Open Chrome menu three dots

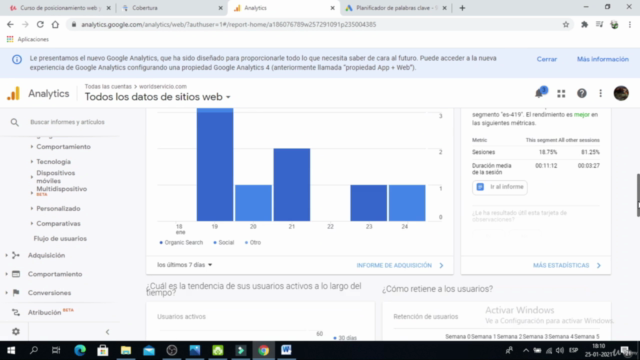tap(630, 24)
